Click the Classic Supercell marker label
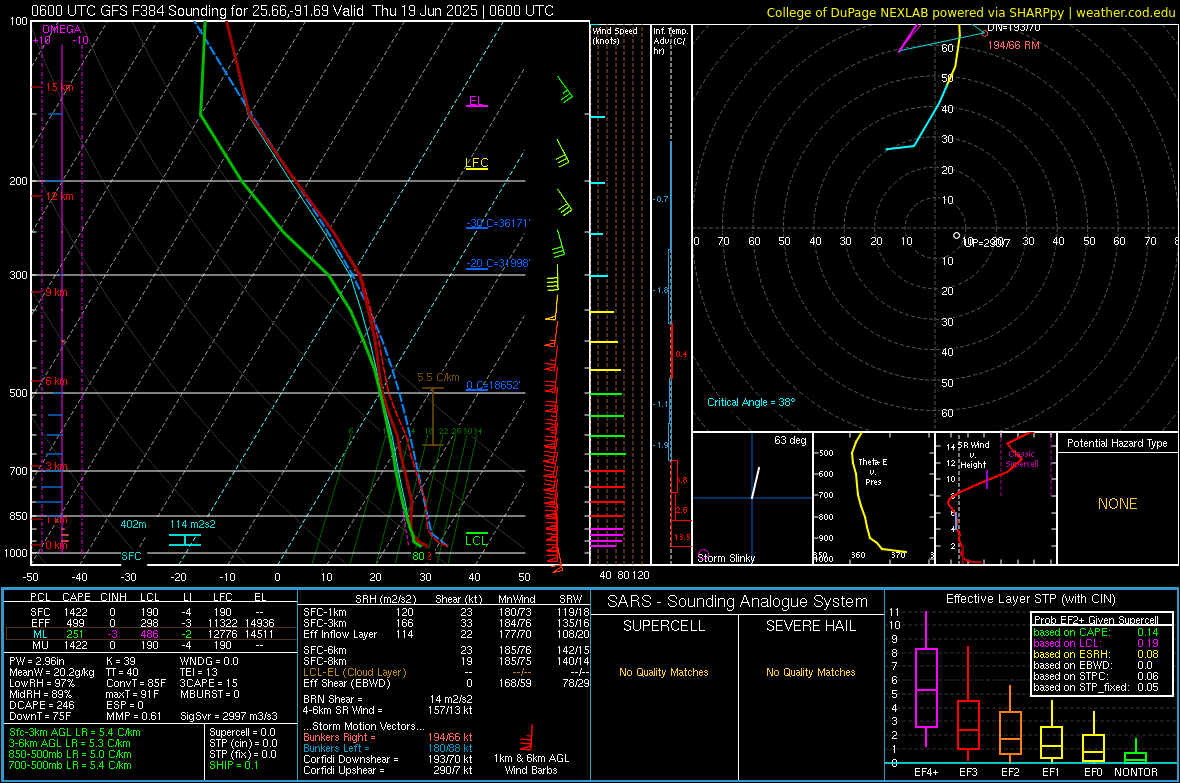This screenshot has height=783, width=1180. [x=1022, y=459]
